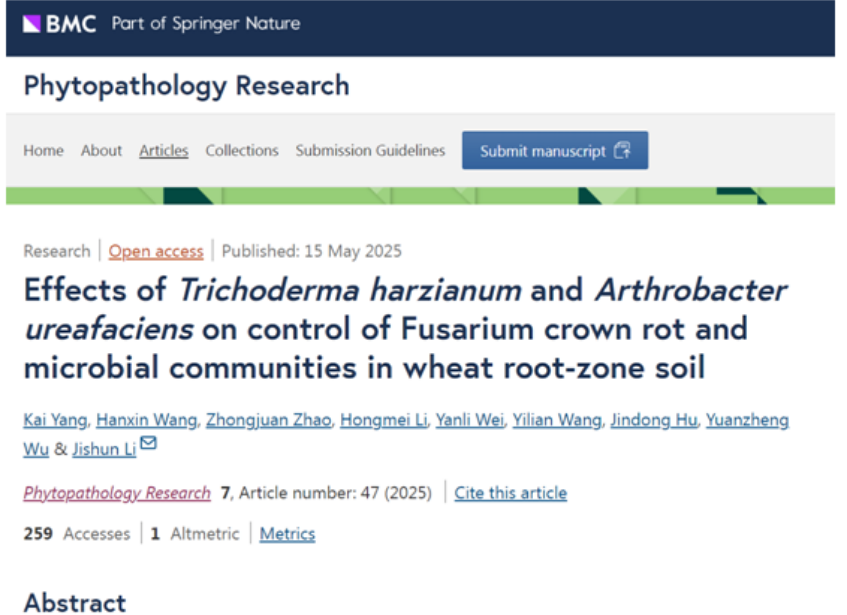Open Cite this article
This screenshot has width=847, height=615.
[x=510, y=493]
